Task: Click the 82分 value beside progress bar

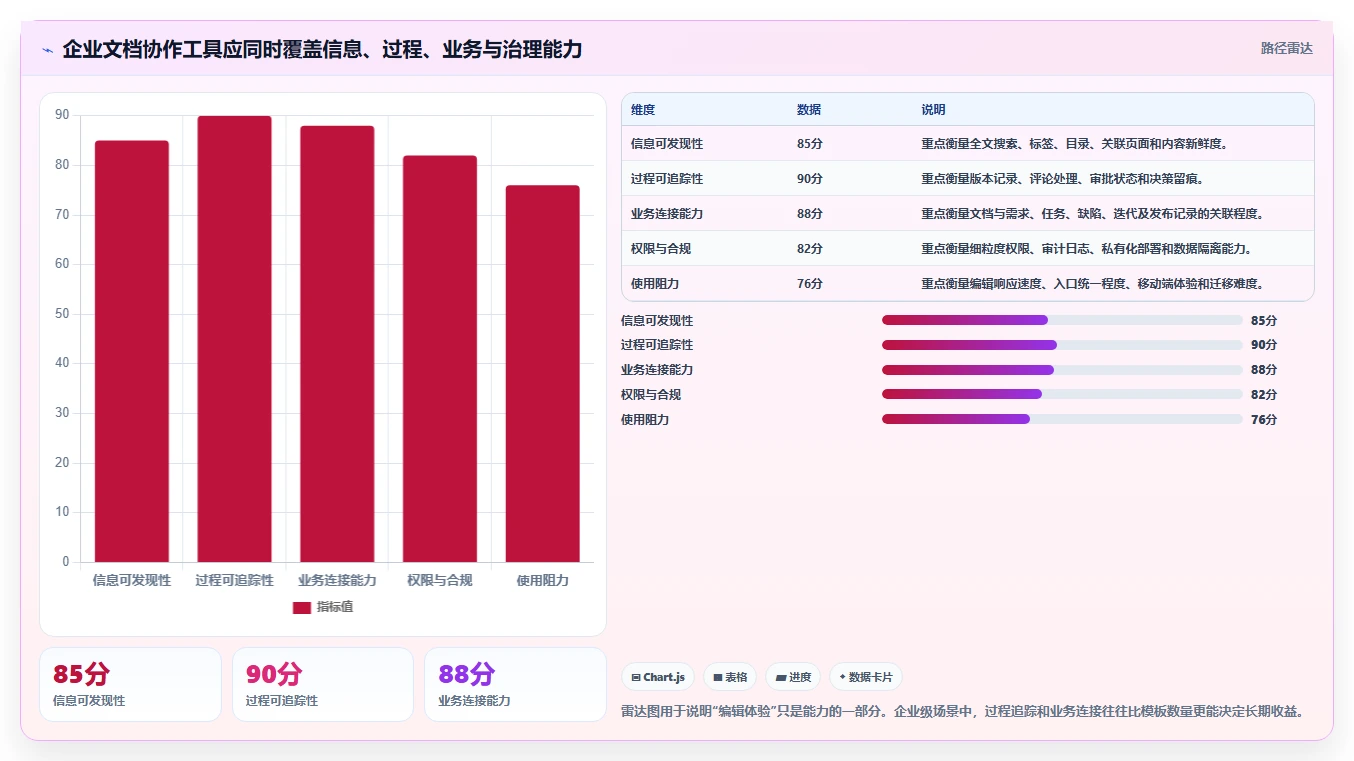Action: pyautogui.click(x=1264, y=395)
